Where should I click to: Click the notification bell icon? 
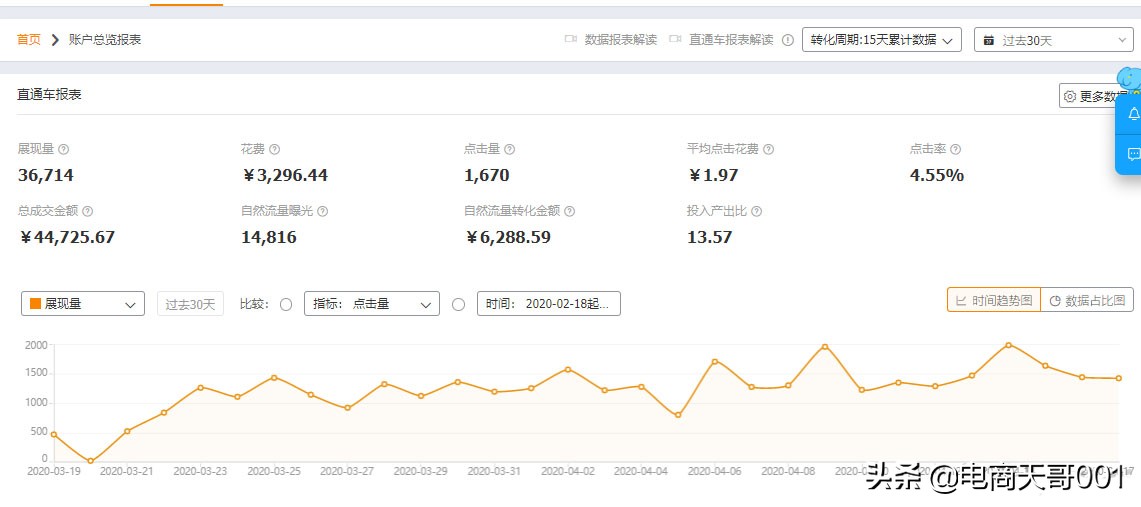click(1133, 115)
